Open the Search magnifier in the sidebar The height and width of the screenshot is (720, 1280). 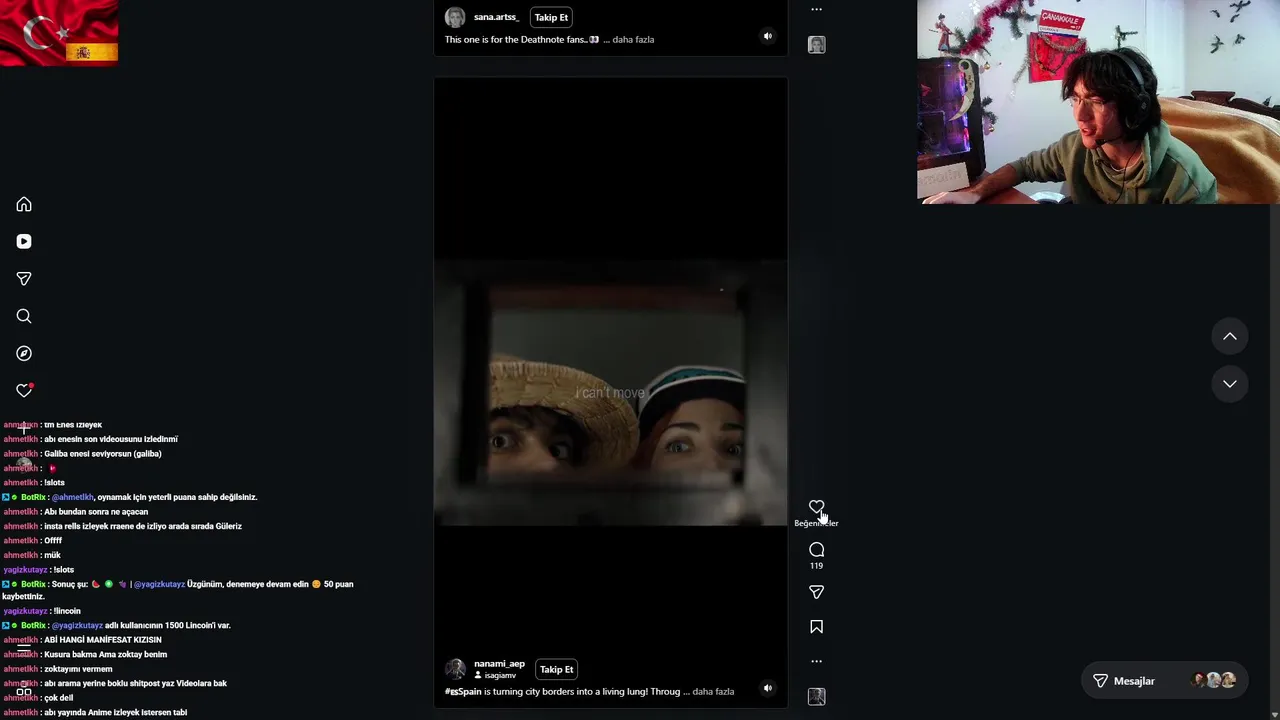(x=24, y=316)
